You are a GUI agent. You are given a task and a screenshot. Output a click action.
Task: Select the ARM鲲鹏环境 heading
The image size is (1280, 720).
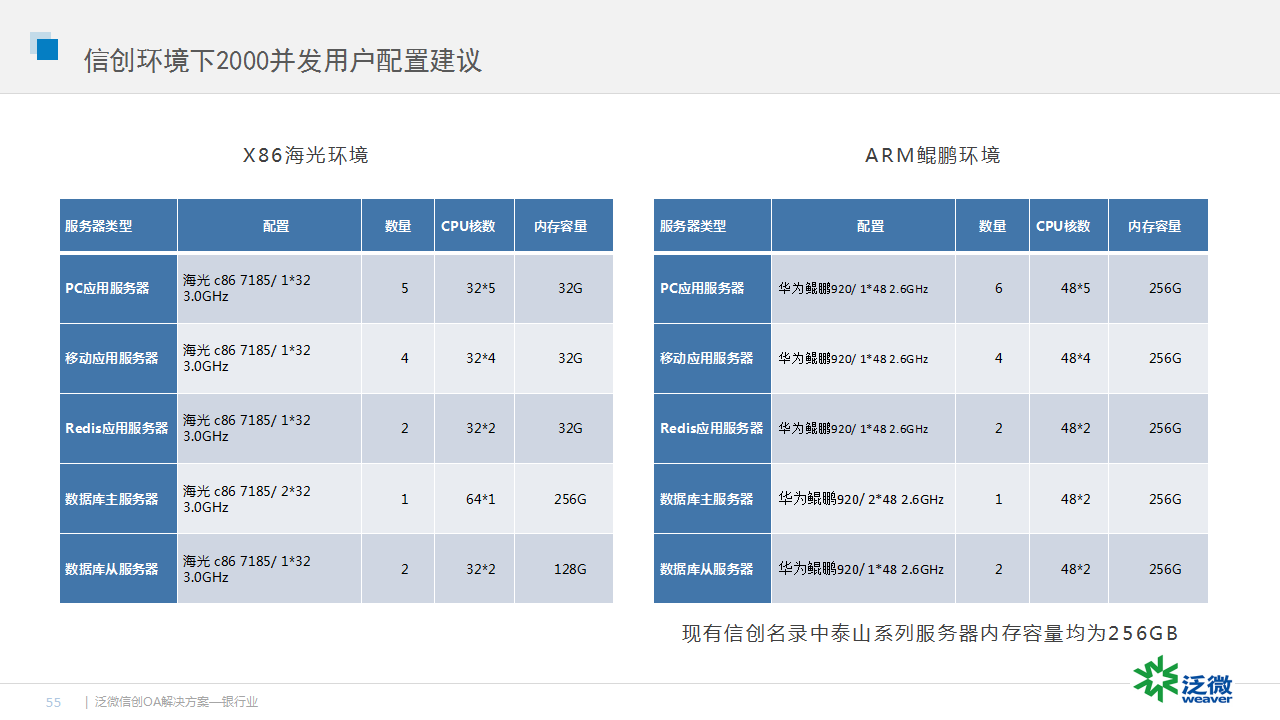click(932, 155)
